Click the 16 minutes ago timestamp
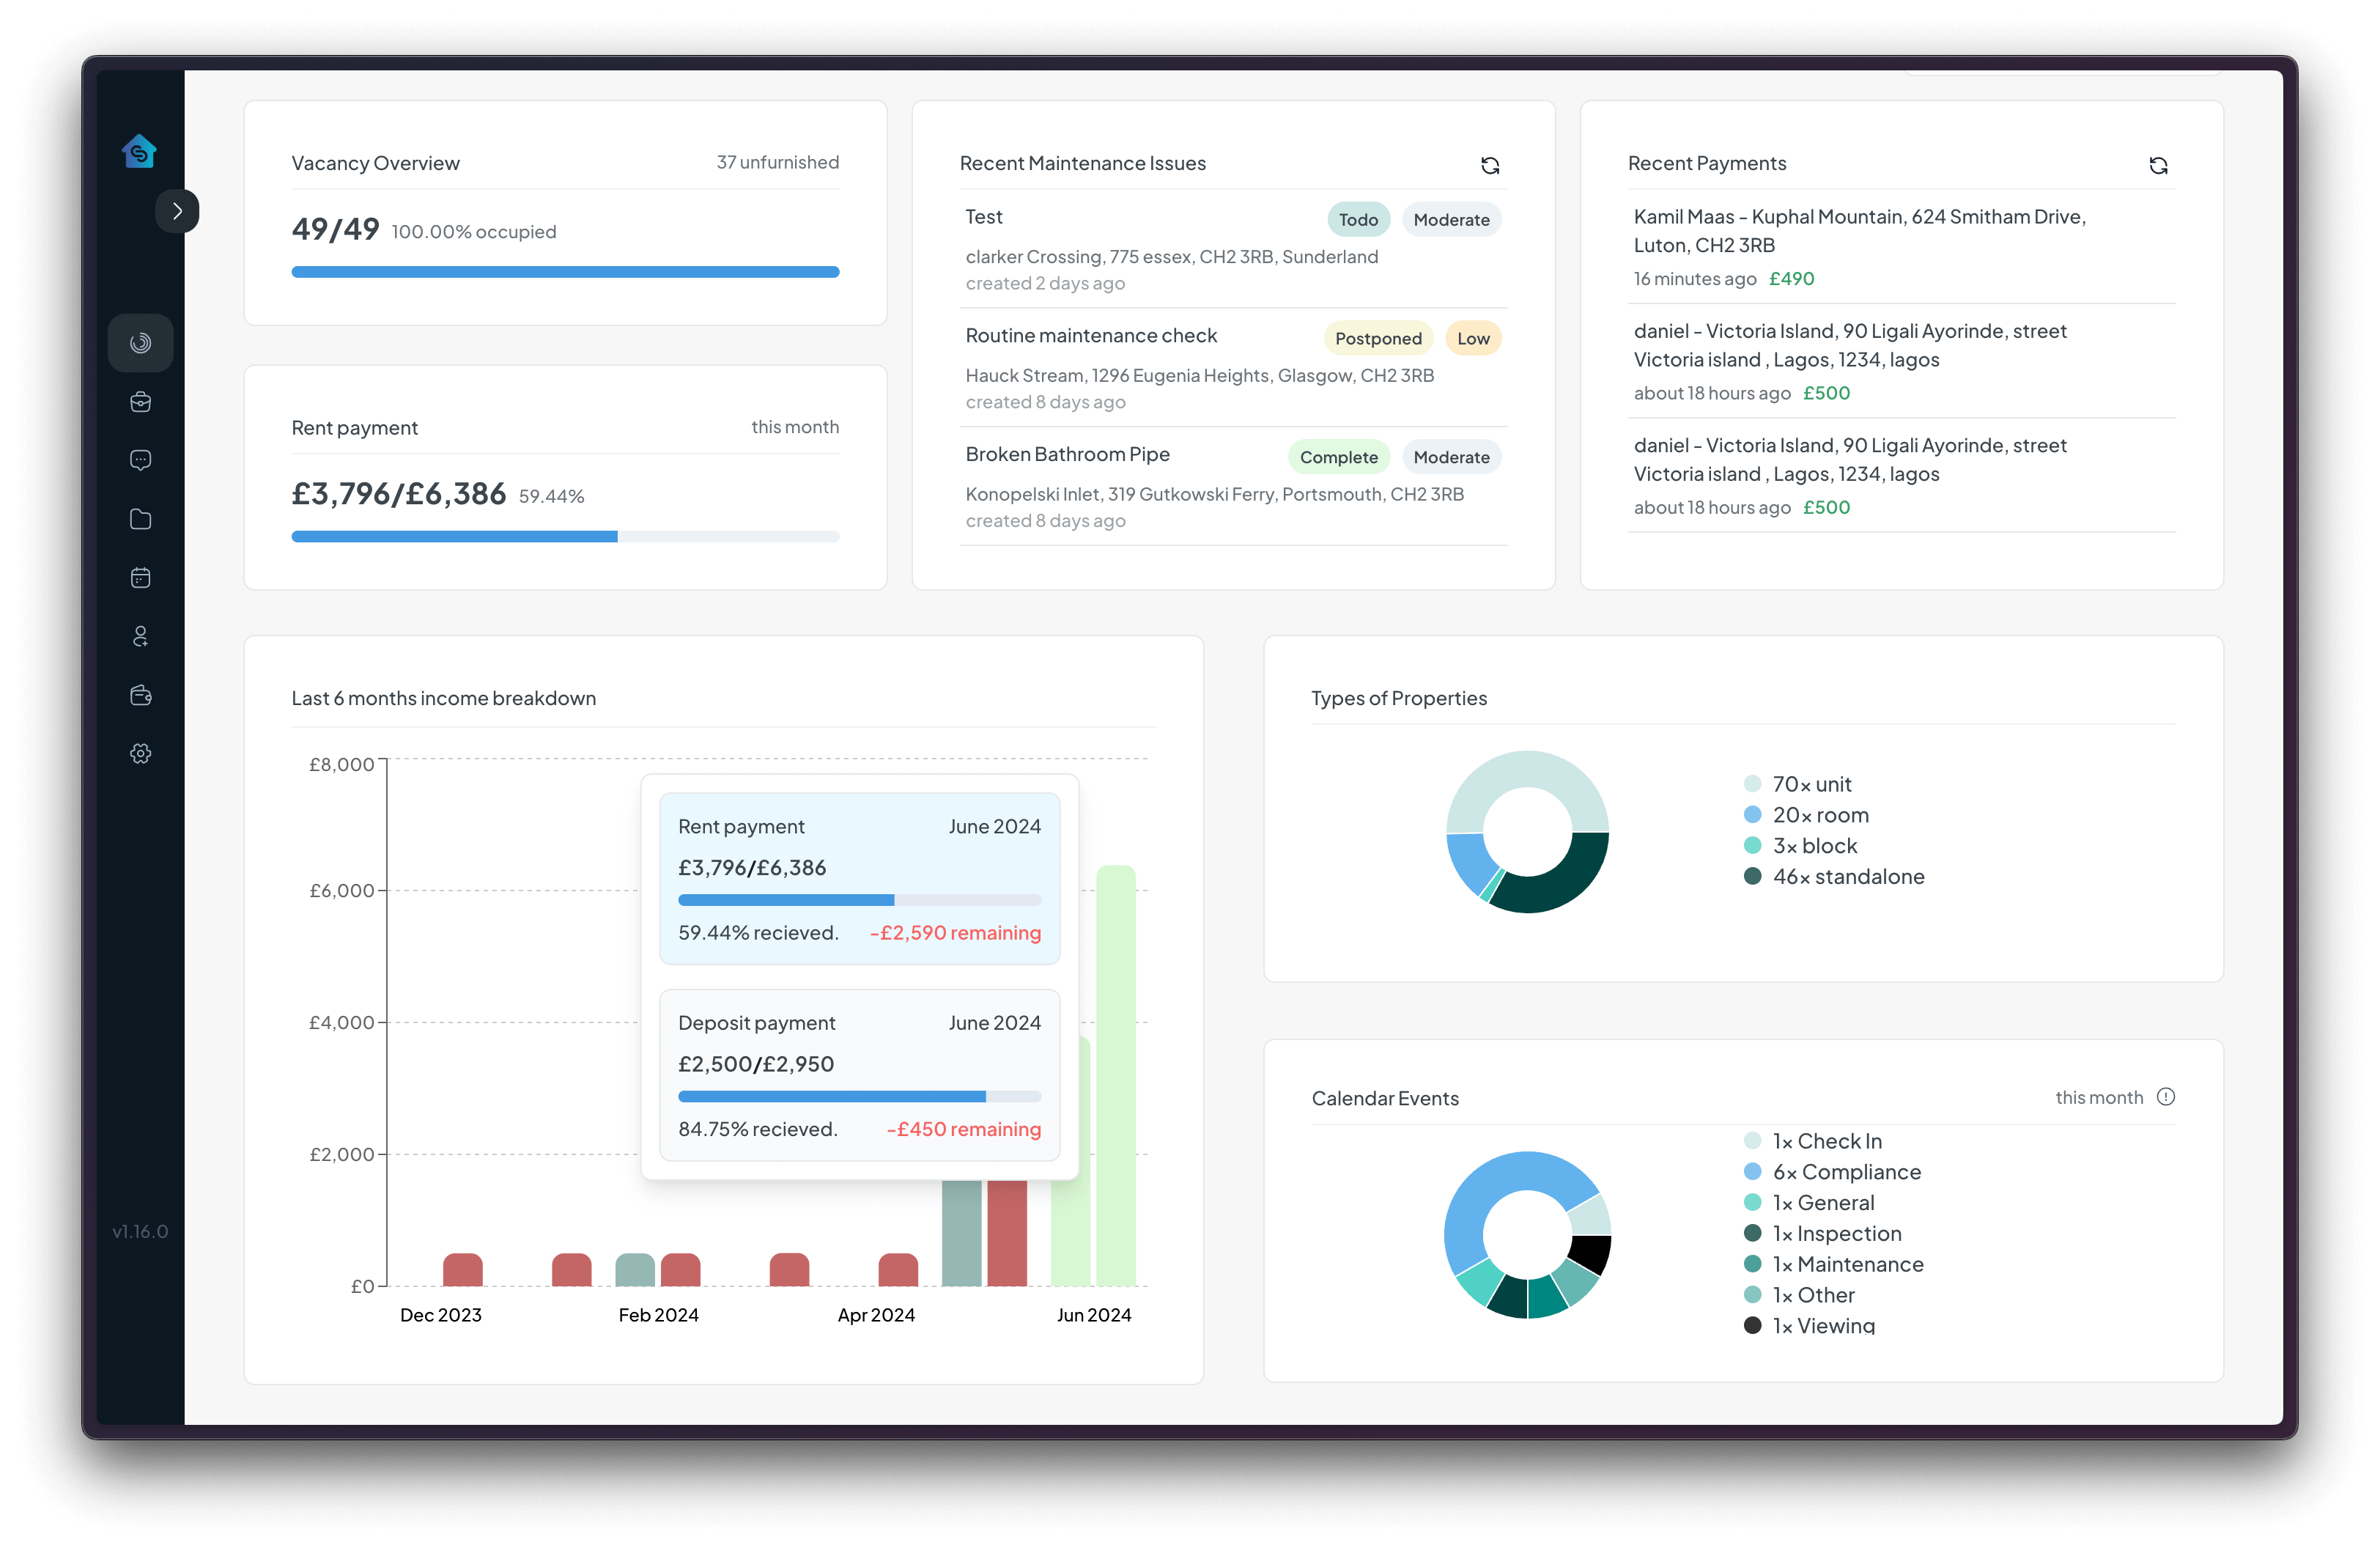The height and width of the screenshot is (1548, 2380). (x=1695, y=279)
